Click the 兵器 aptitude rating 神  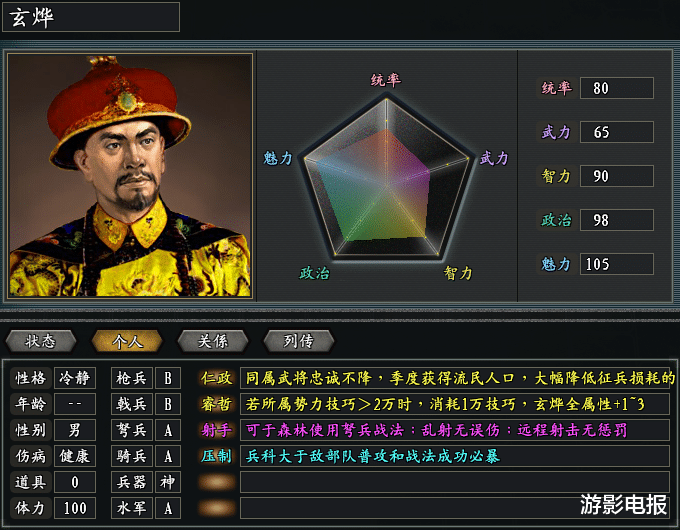[168, 482]
